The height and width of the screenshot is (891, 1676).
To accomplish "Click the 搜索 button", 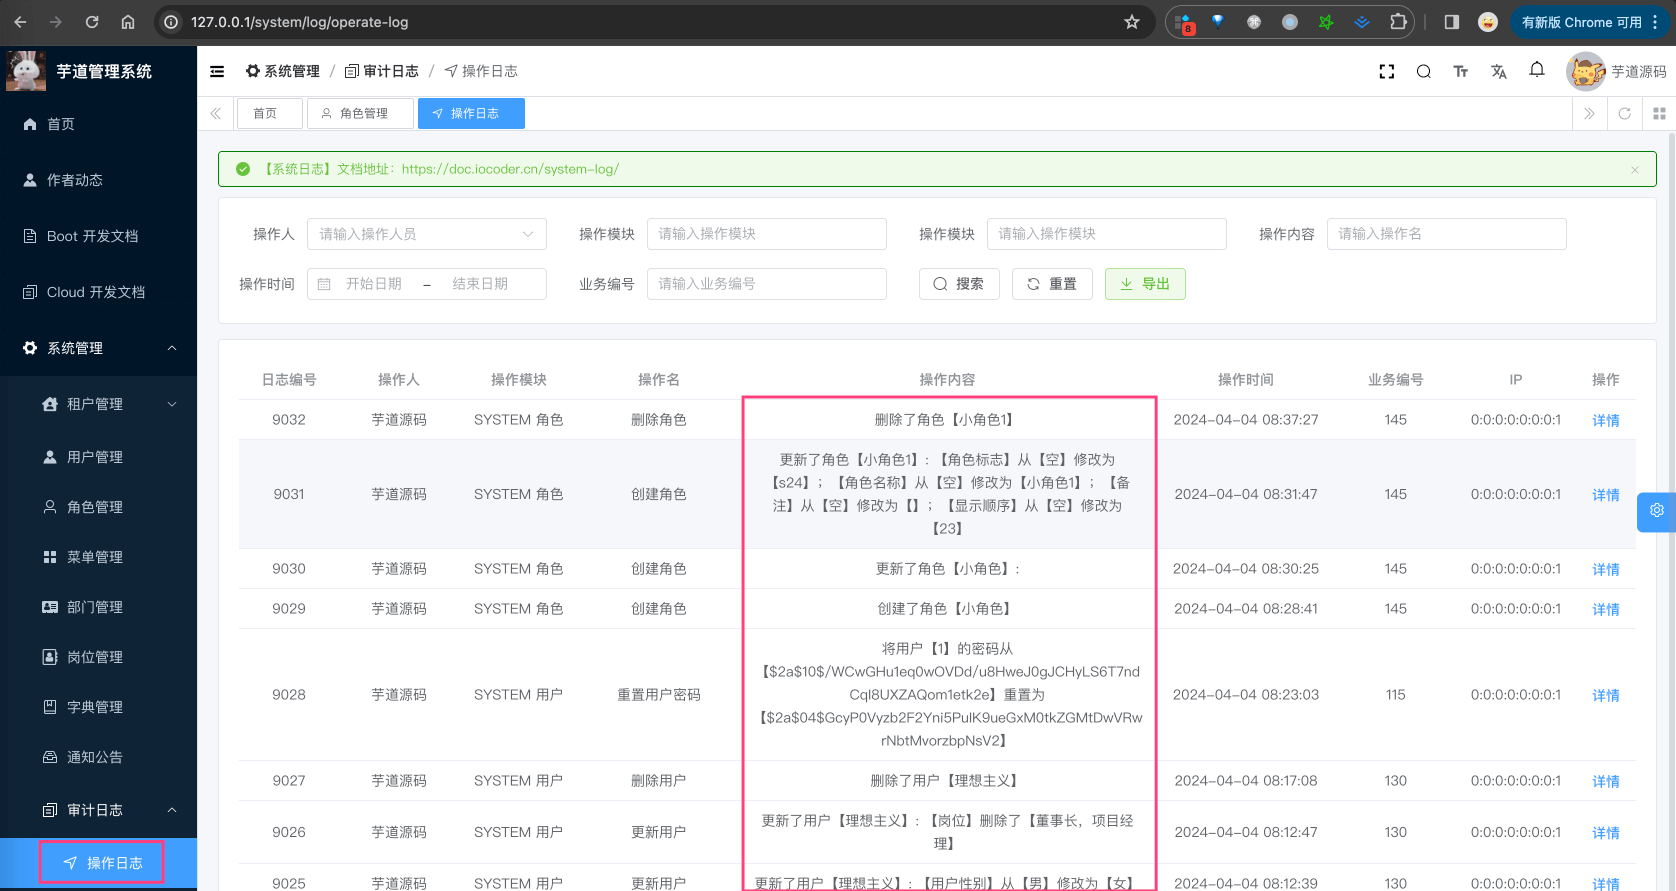I will (958, 284).
